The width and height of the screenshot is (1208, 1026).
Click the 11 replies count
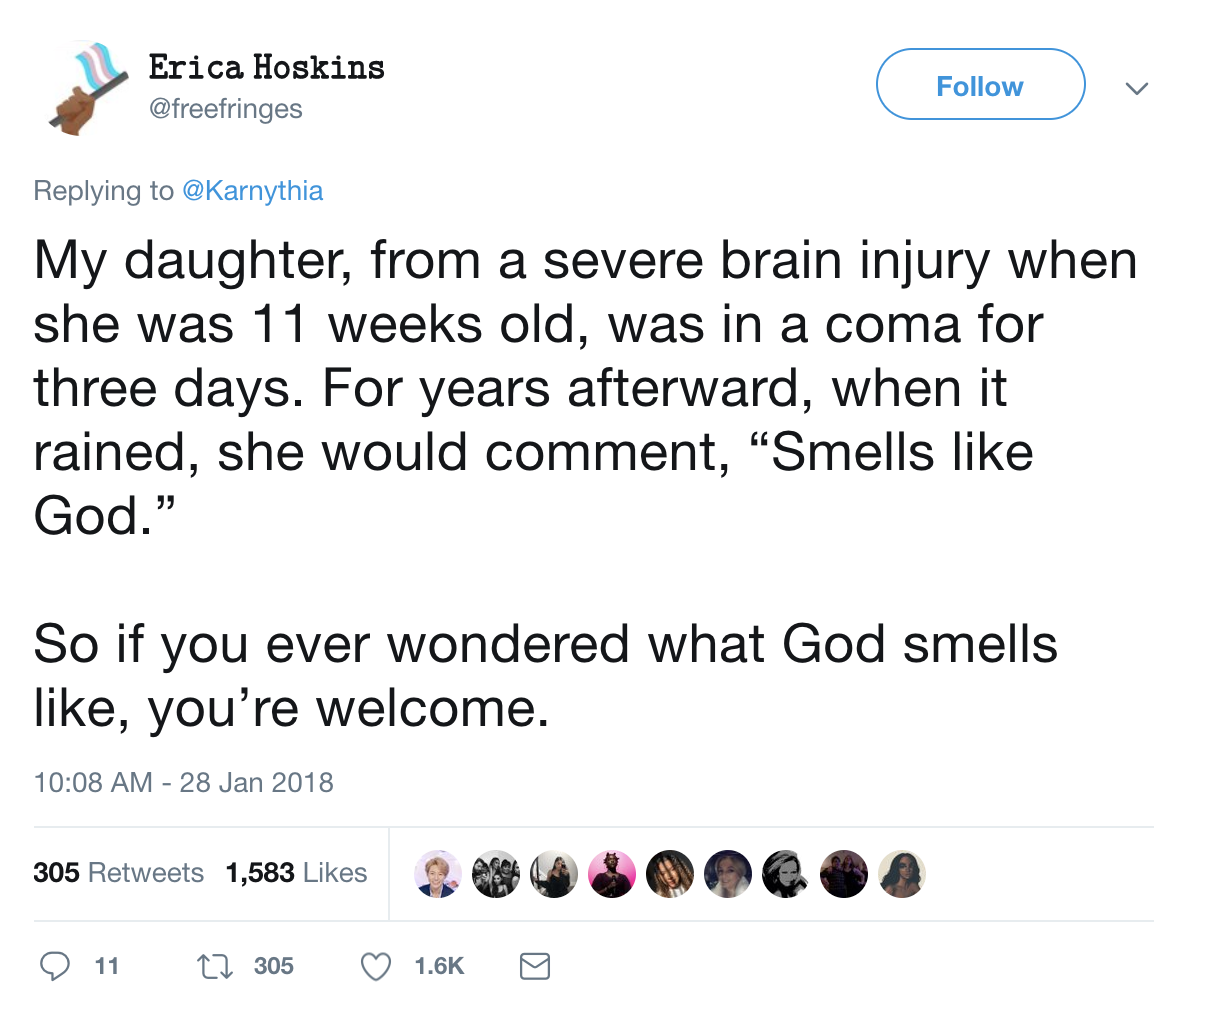point(106,966)
